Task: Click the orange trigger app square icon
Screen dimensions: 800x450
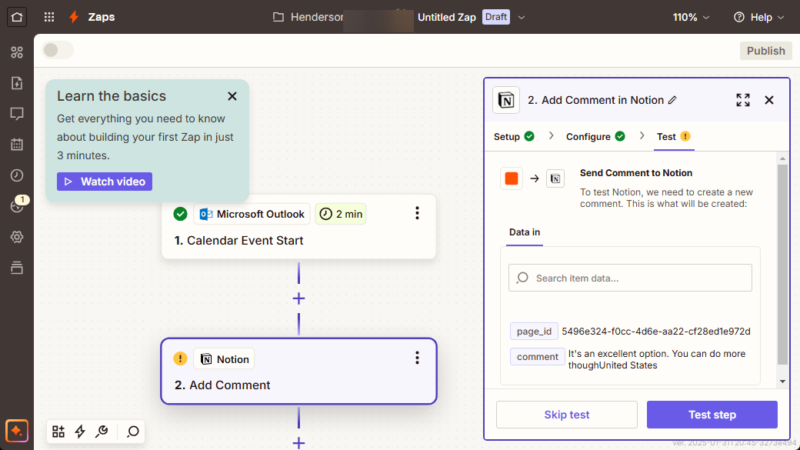Action: [511, 179]
